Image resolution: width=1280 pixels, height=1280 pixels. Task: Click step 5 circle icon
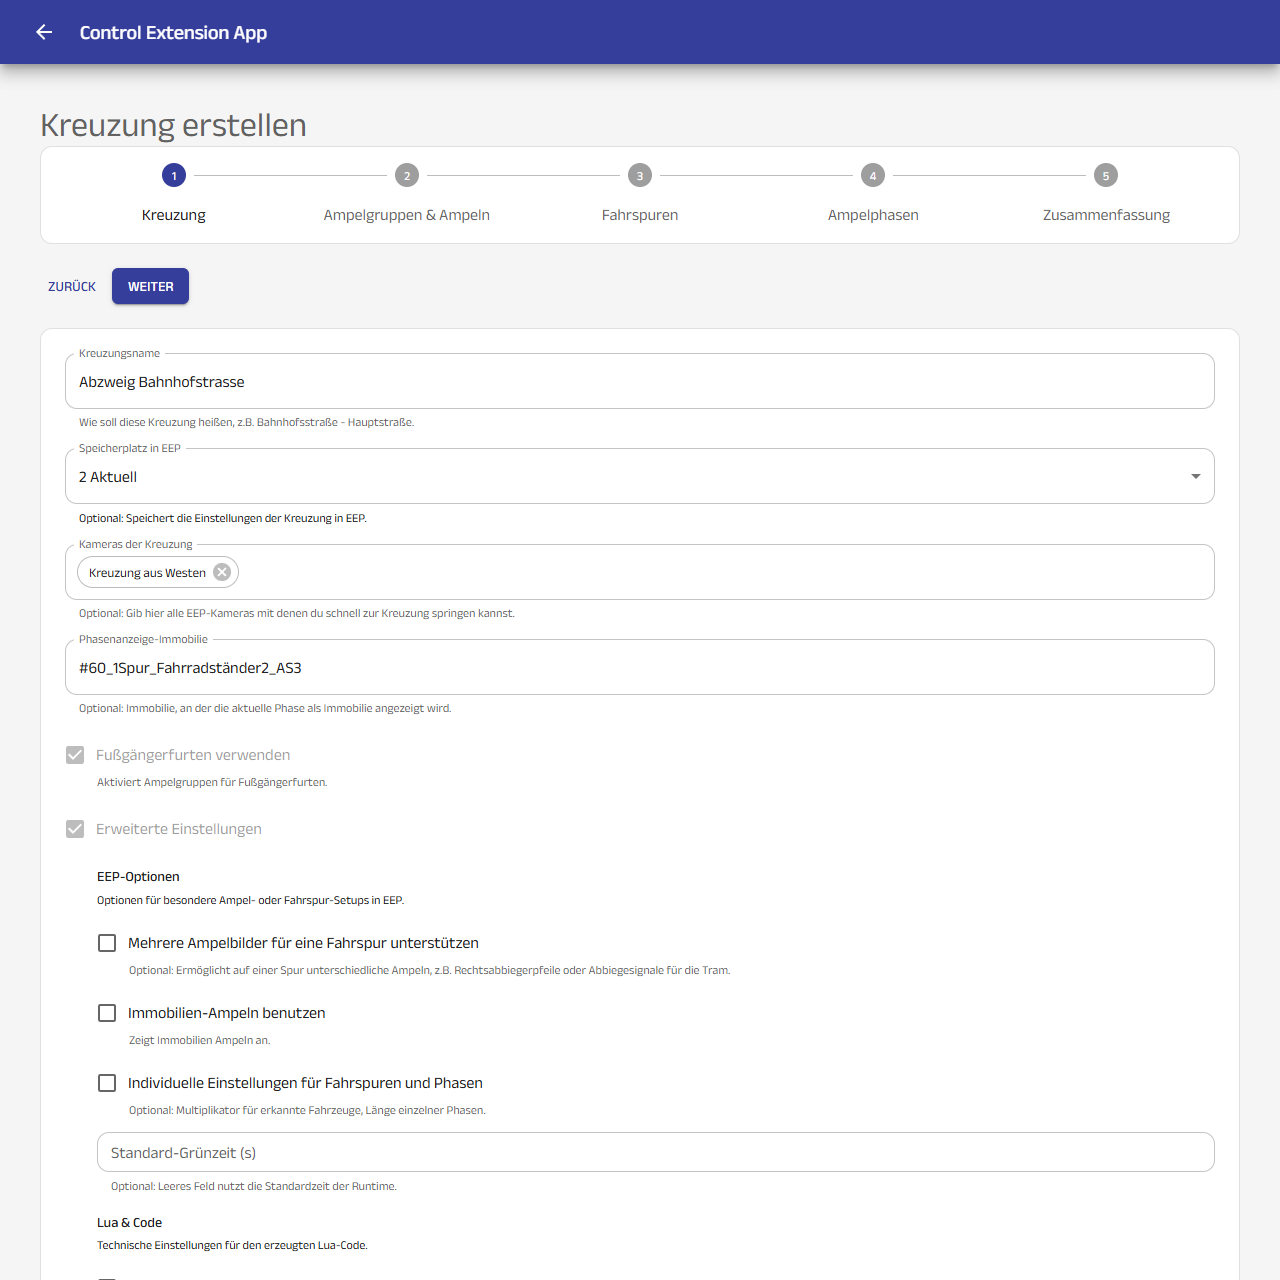coord(1106,175)
